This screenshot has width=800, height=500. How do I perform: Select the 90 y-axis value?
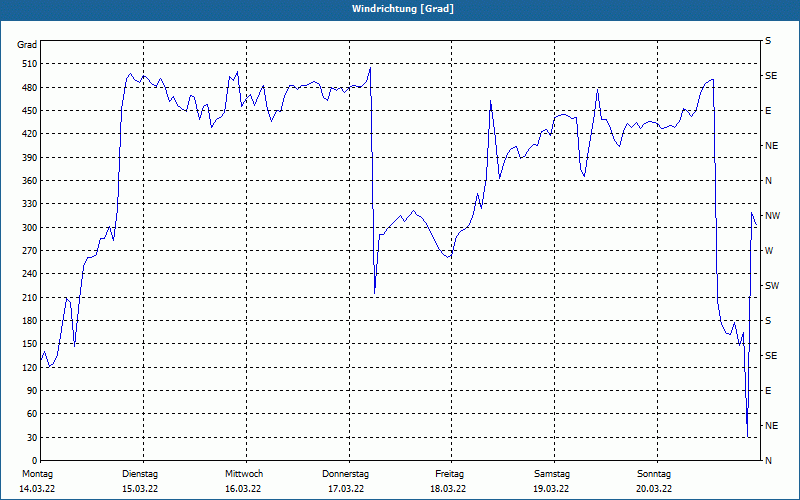[x=32, y=391]
